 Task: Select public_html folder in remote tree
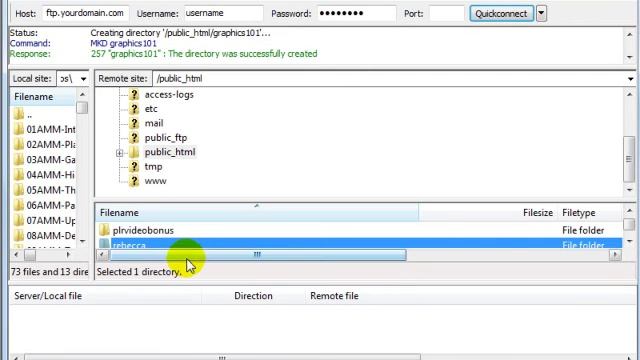170,152
